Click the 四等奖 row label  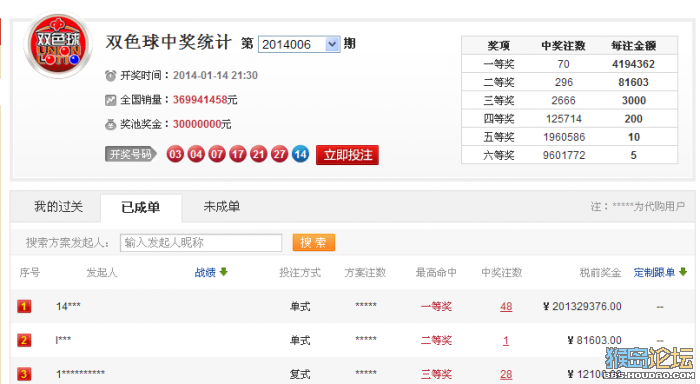click(x=499, y=119)
